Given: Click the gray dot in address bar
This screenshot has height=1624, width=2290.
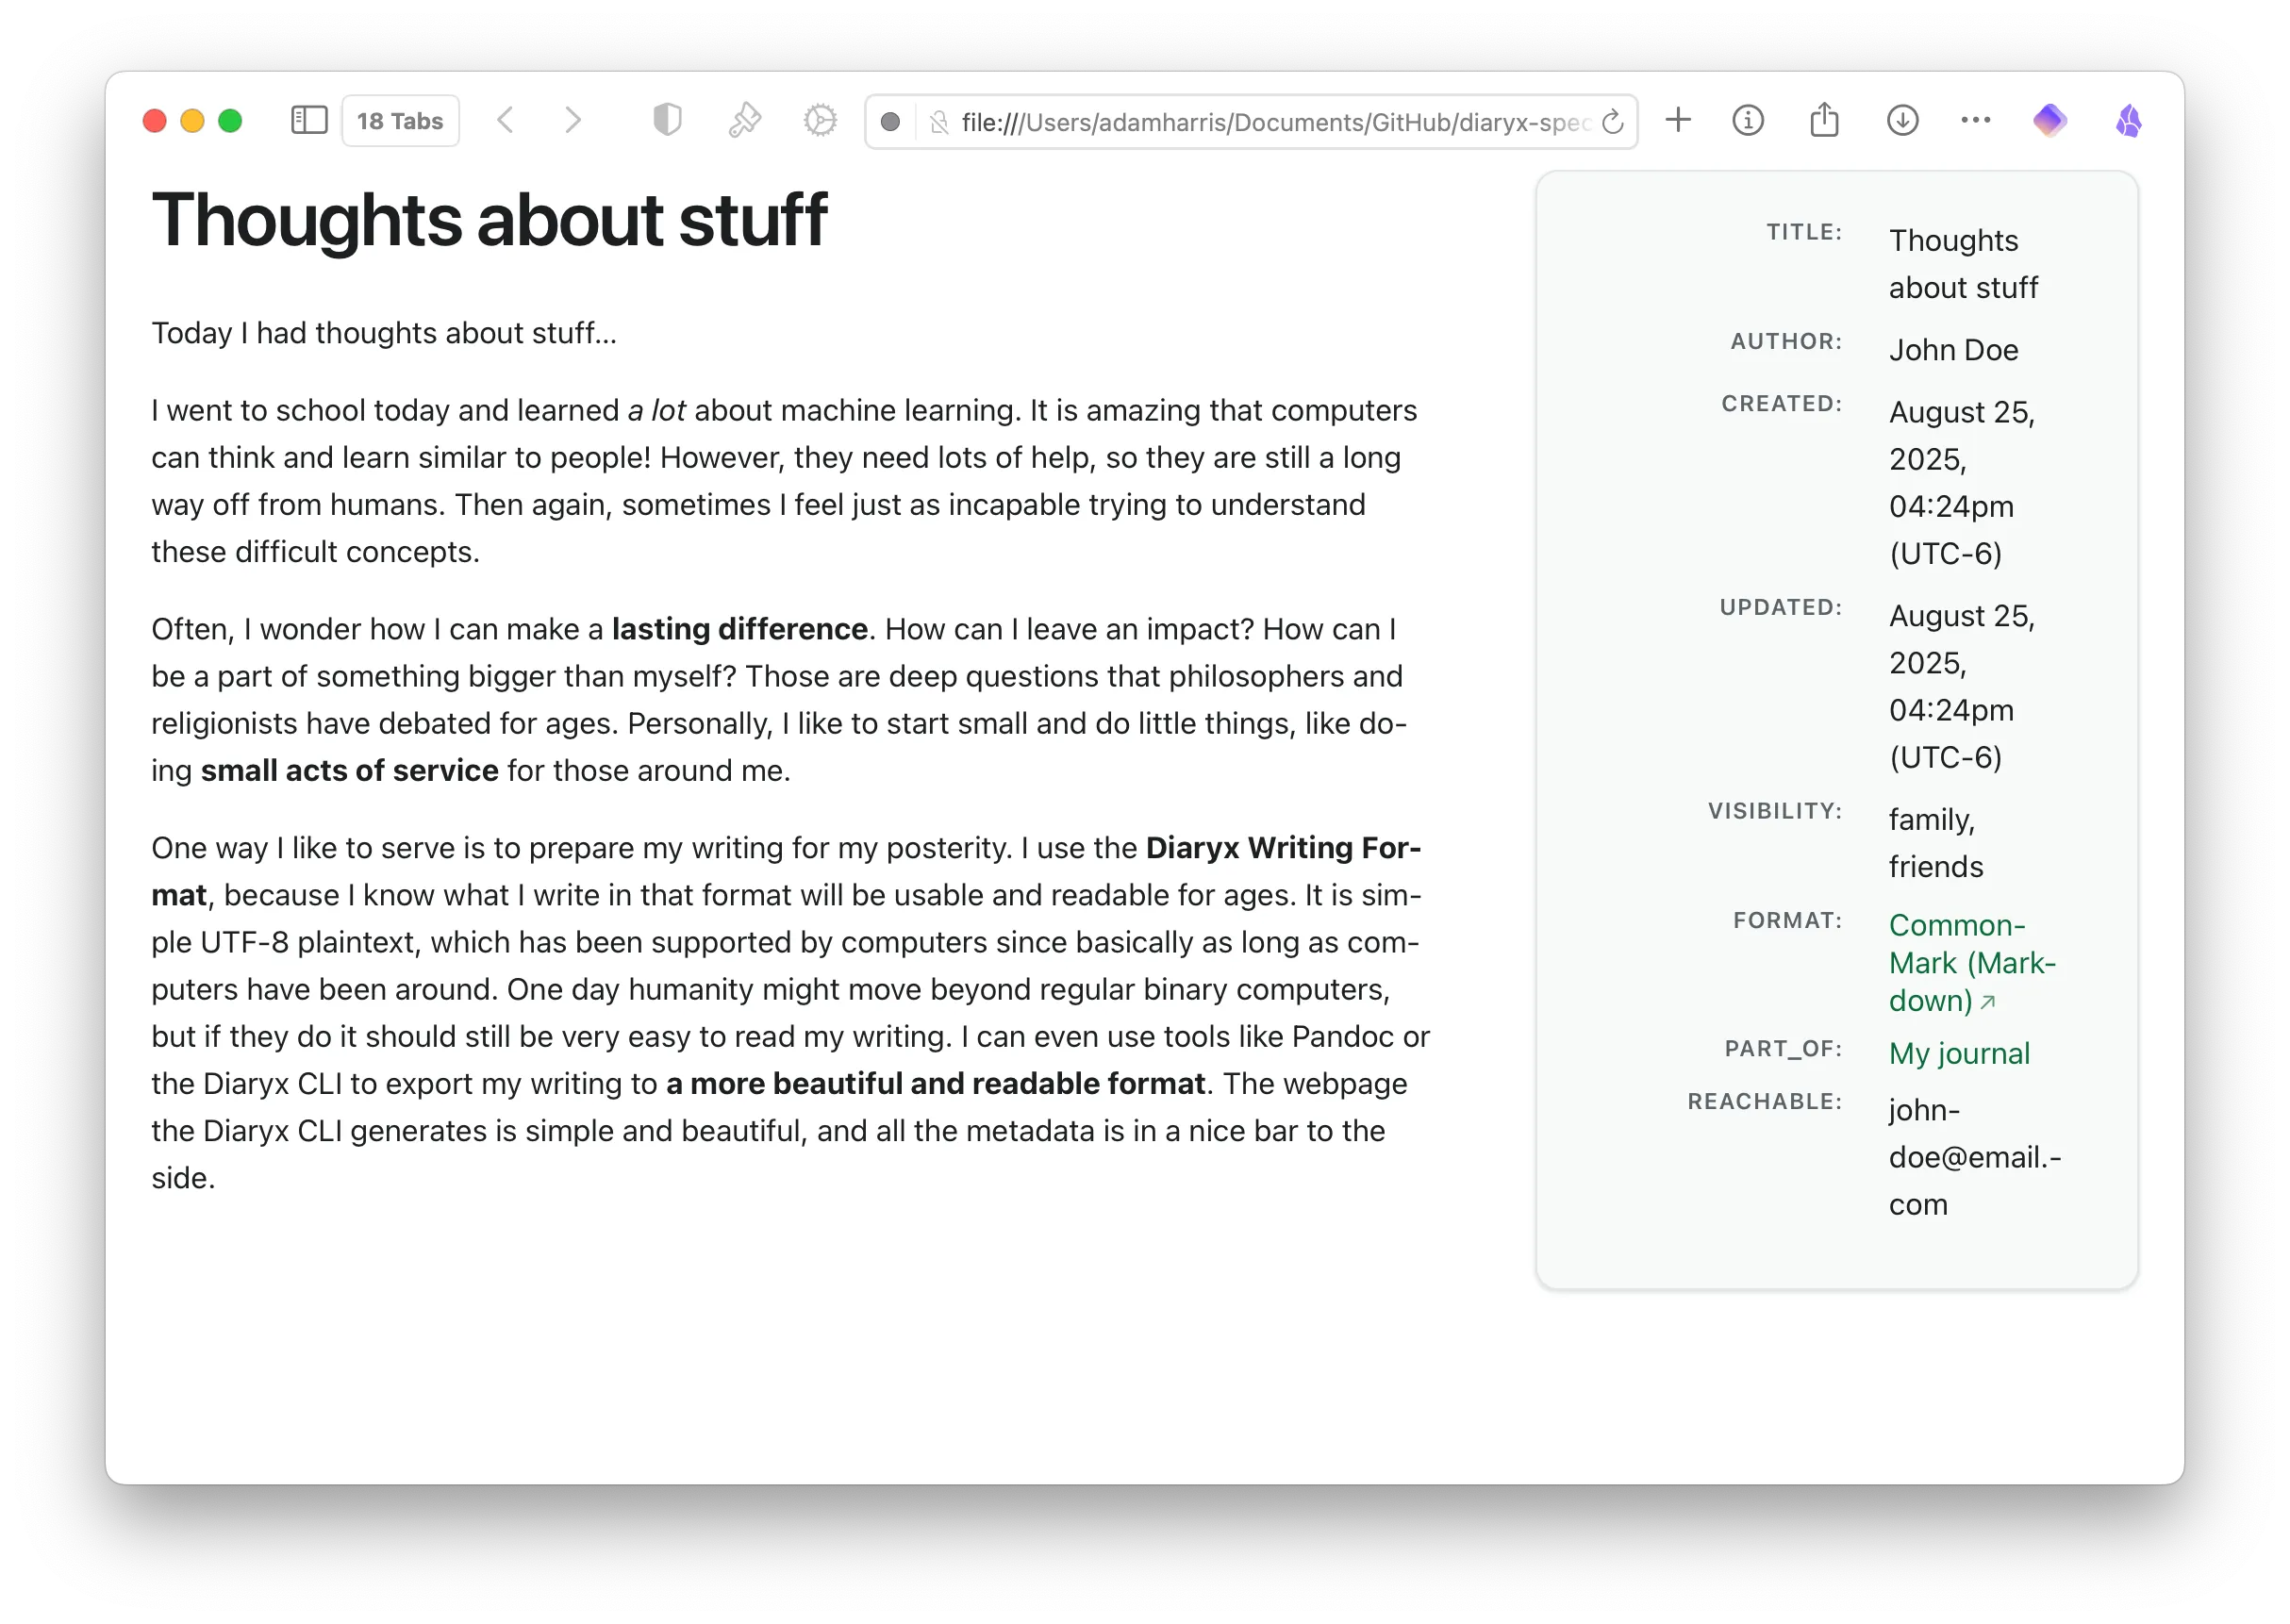Looking at the screenshot, I should [890, 122].
